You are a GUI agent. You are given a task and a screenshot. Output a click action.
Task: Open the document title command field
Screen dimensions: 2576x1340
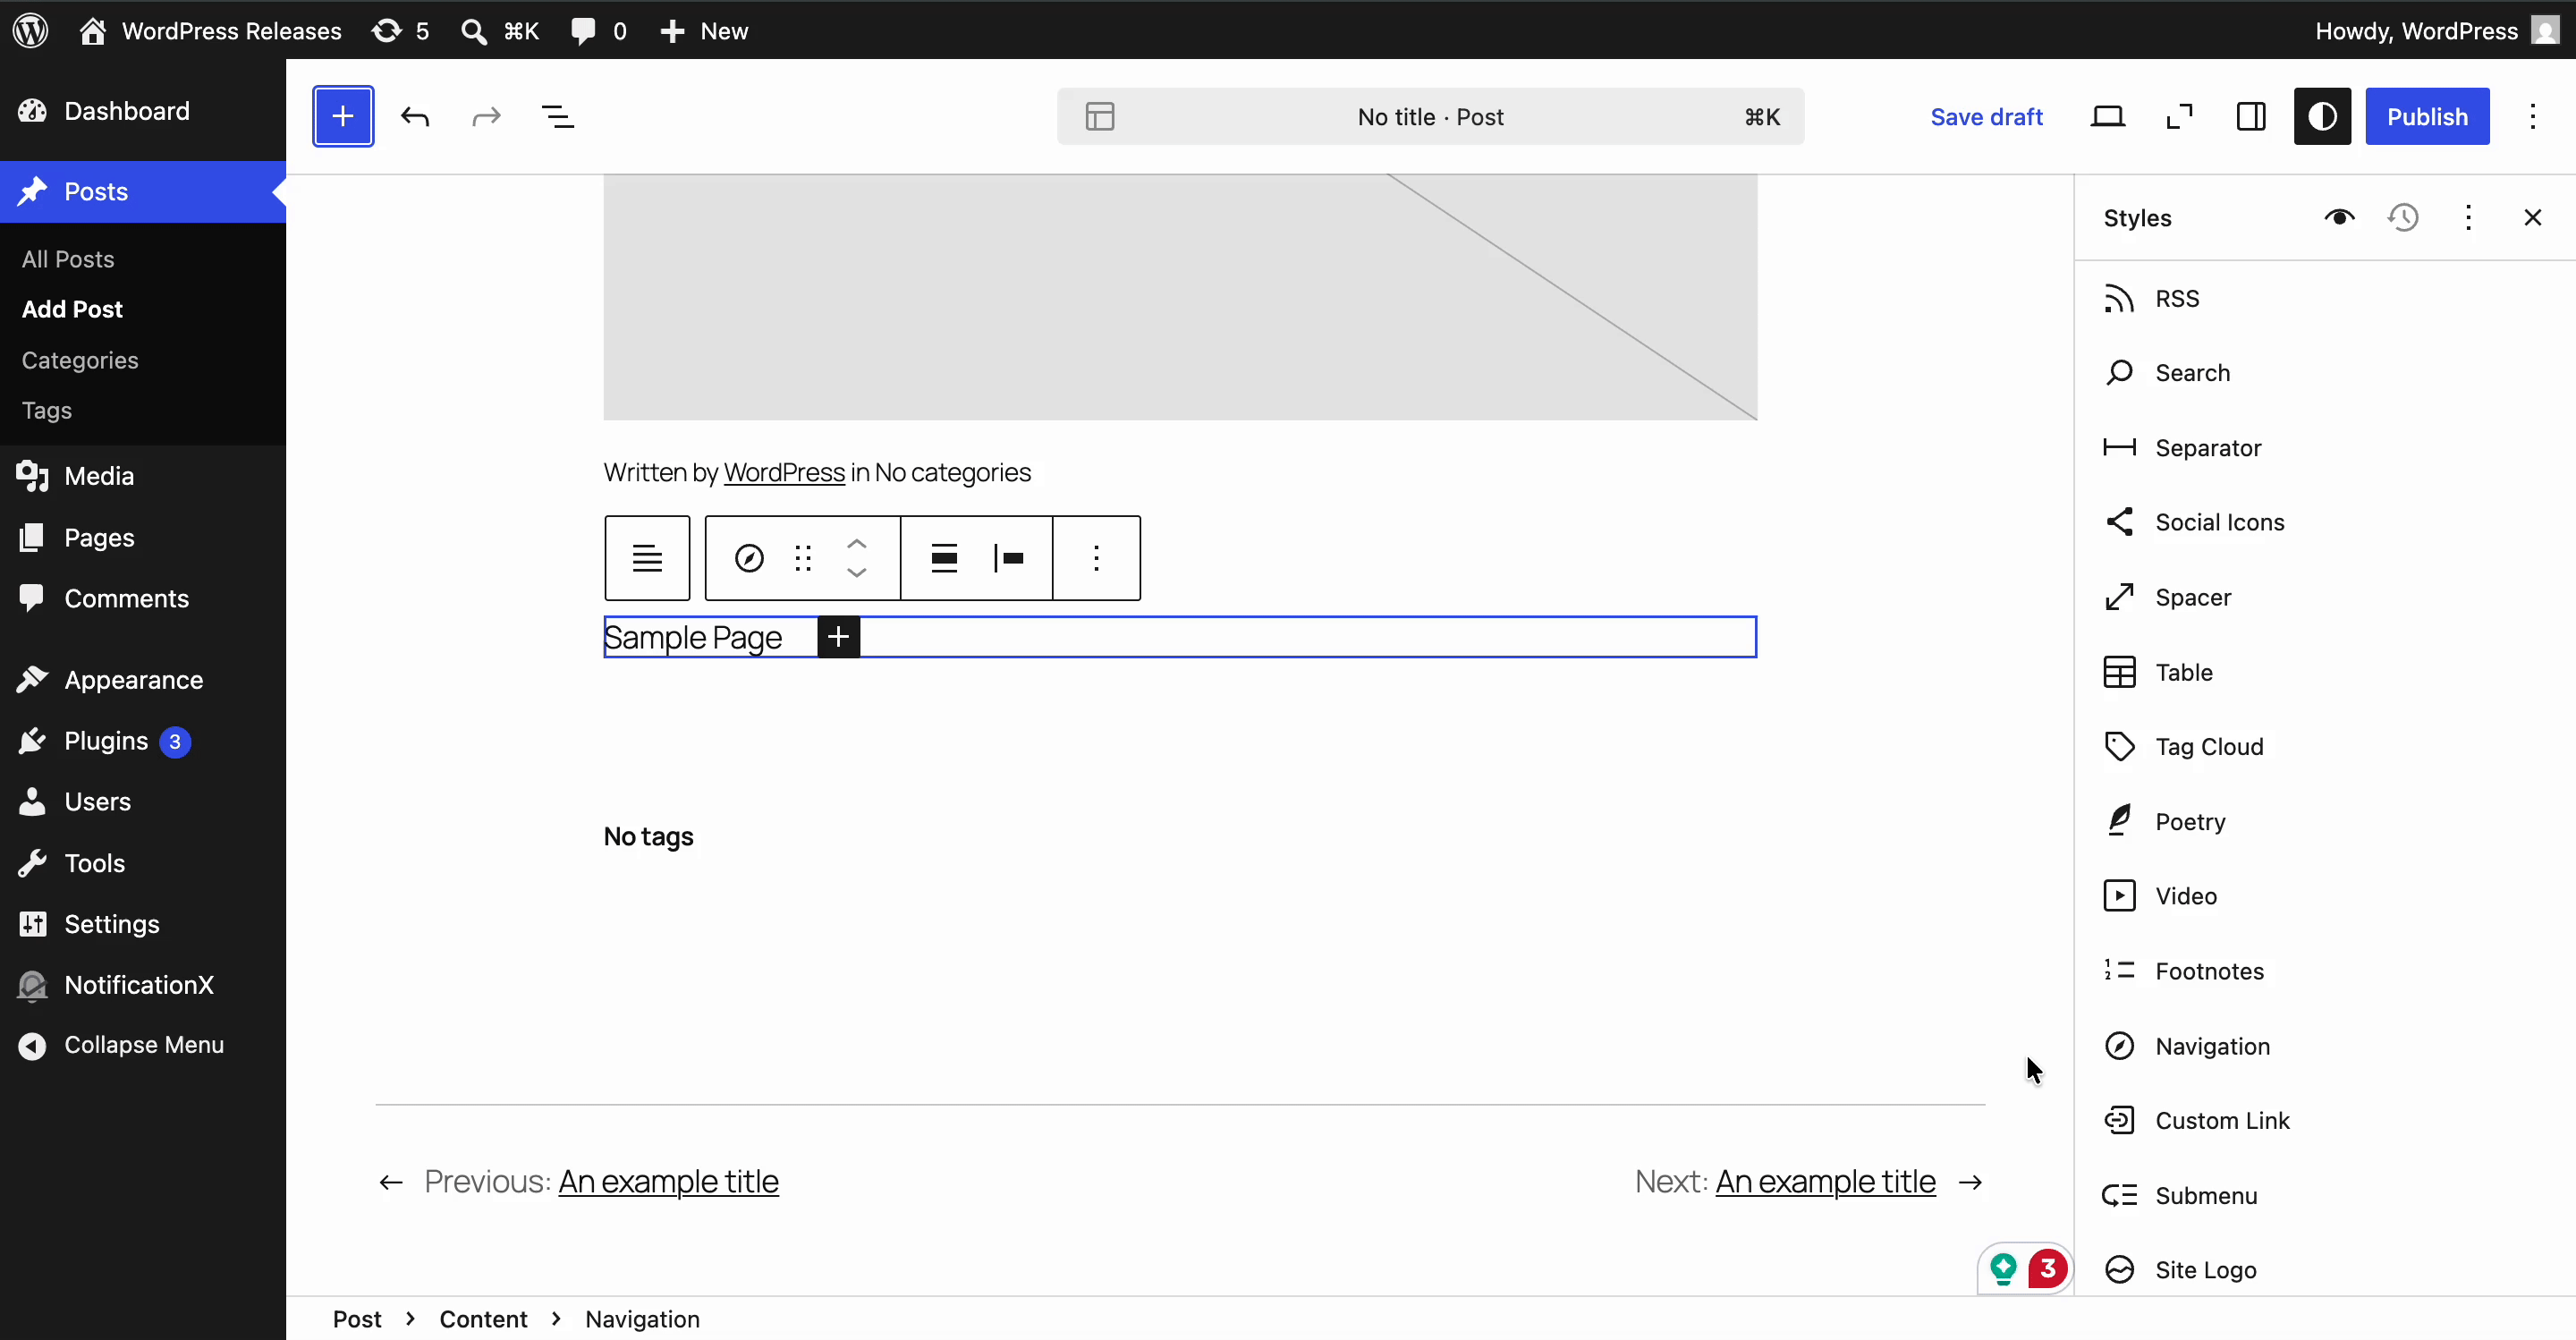pyautogui.click(x=1430, y=117)
